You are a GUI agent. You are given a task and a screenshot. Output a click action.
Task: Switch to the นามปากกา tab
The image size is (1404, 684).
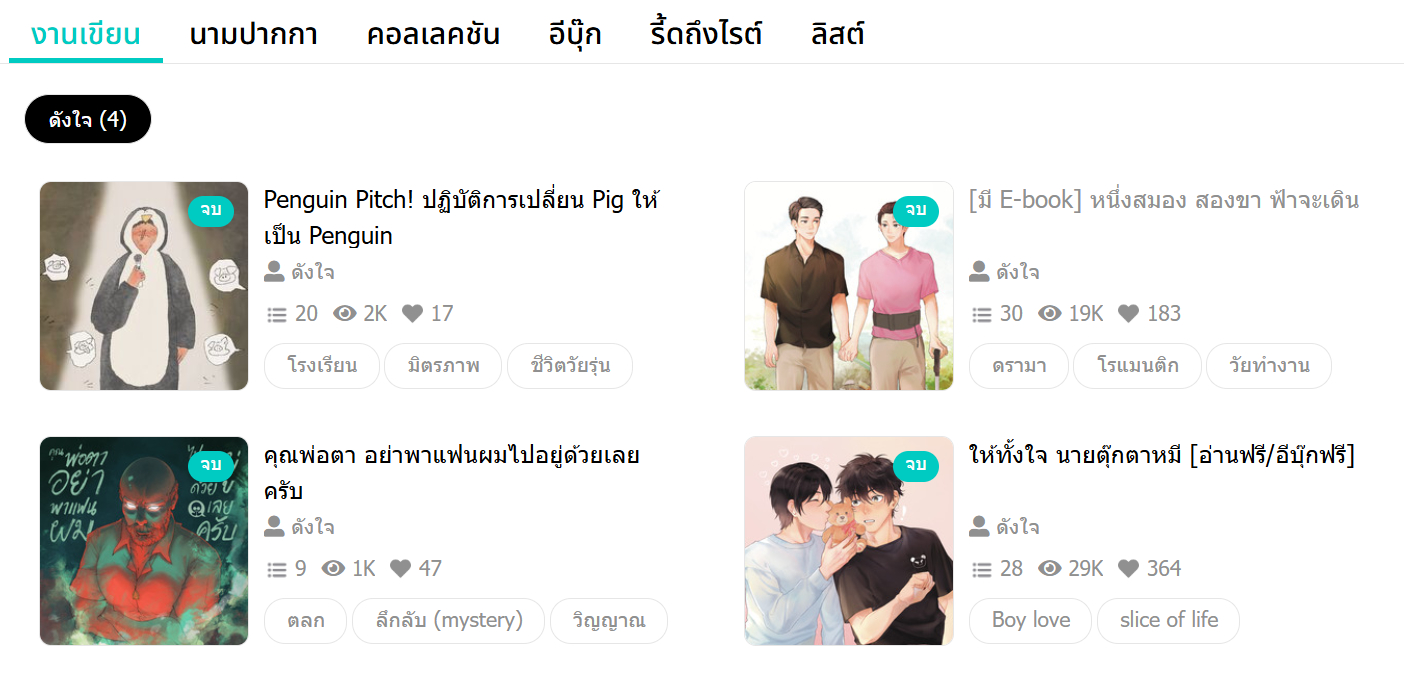pyautogui.click(x=253, y=35)
